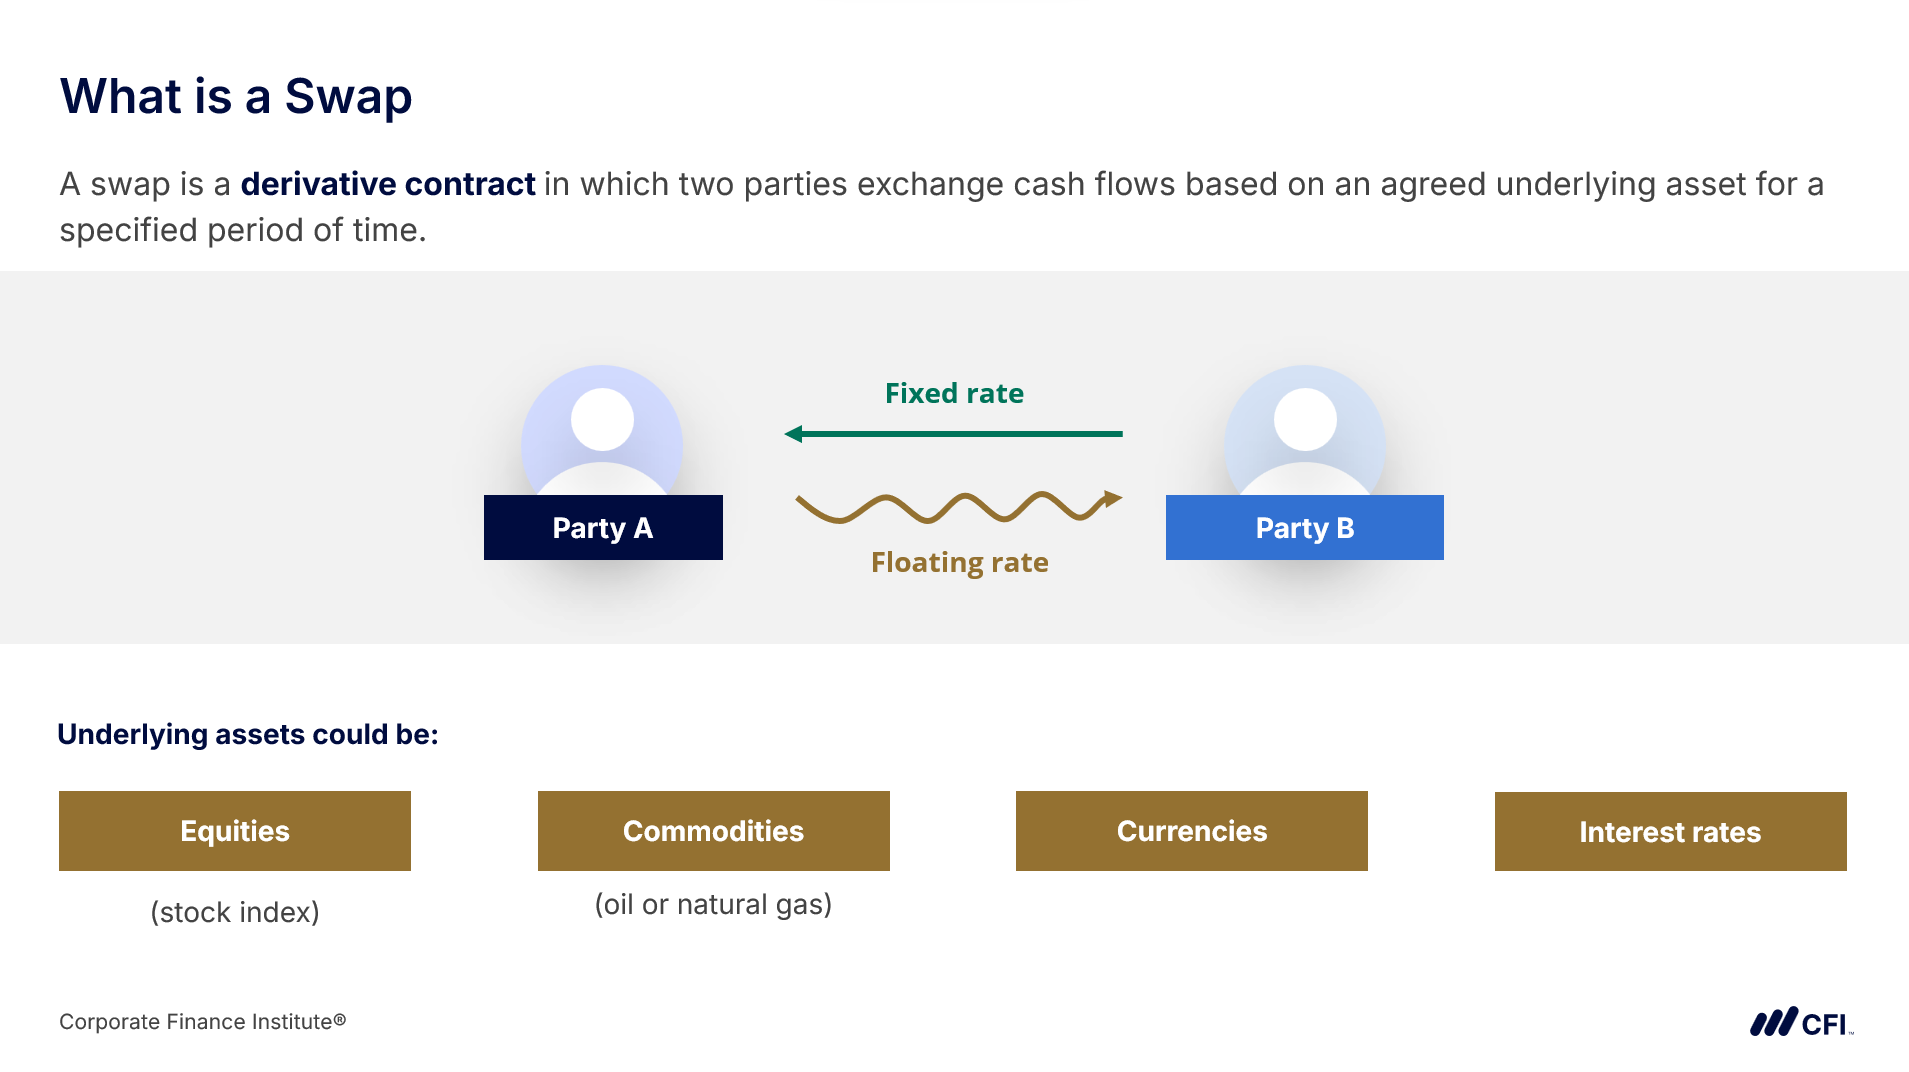Click the CFI logo
The height and width of the screenshot is (1072, 1909).
click(x=1800, y=1022)
